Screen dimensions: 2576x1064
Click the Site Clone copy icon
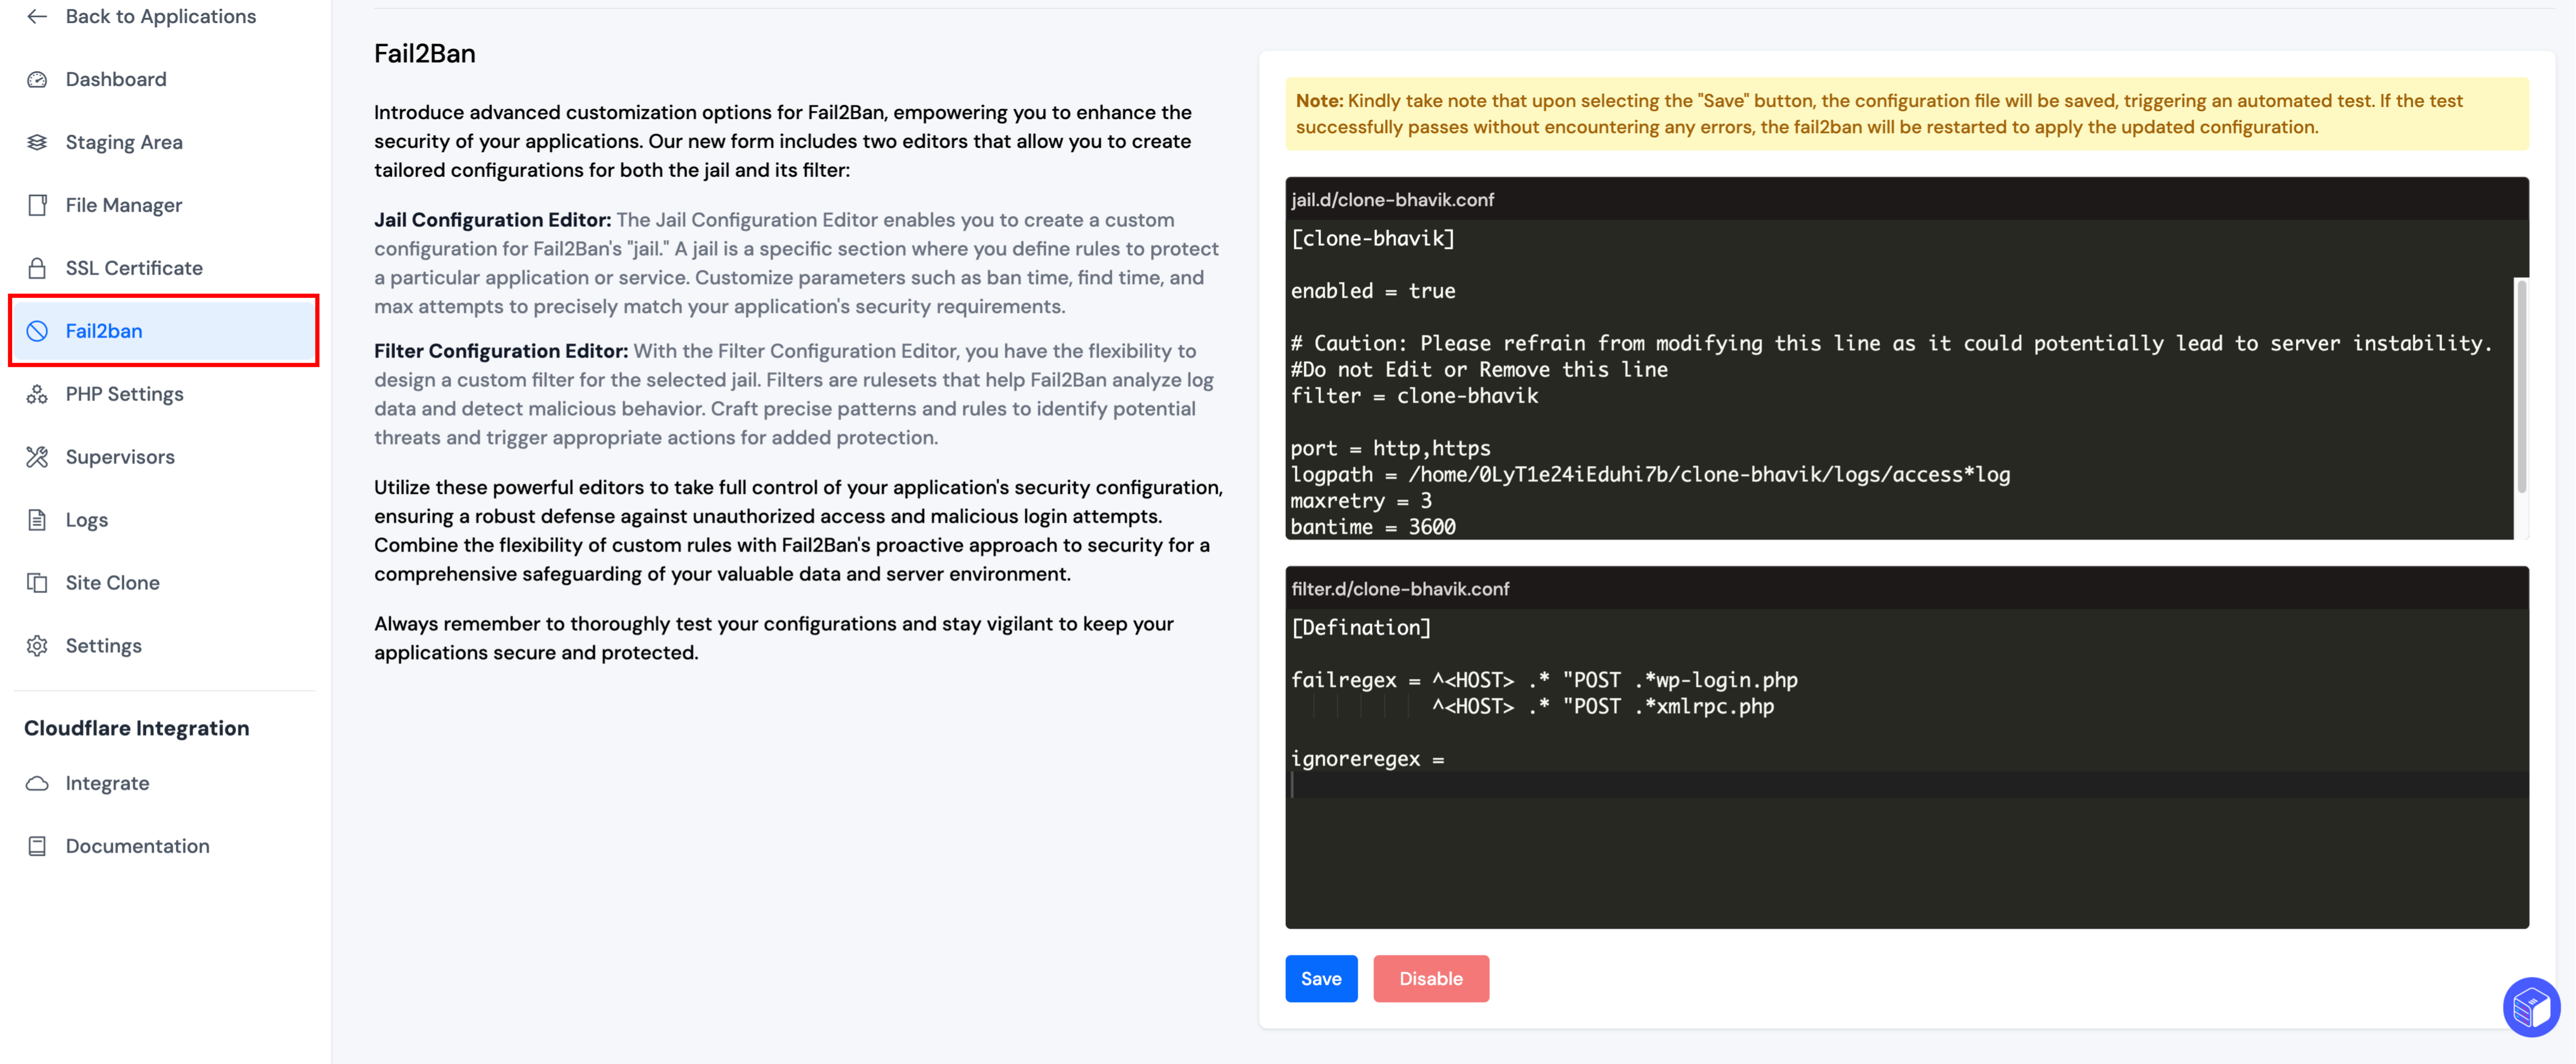37,583
